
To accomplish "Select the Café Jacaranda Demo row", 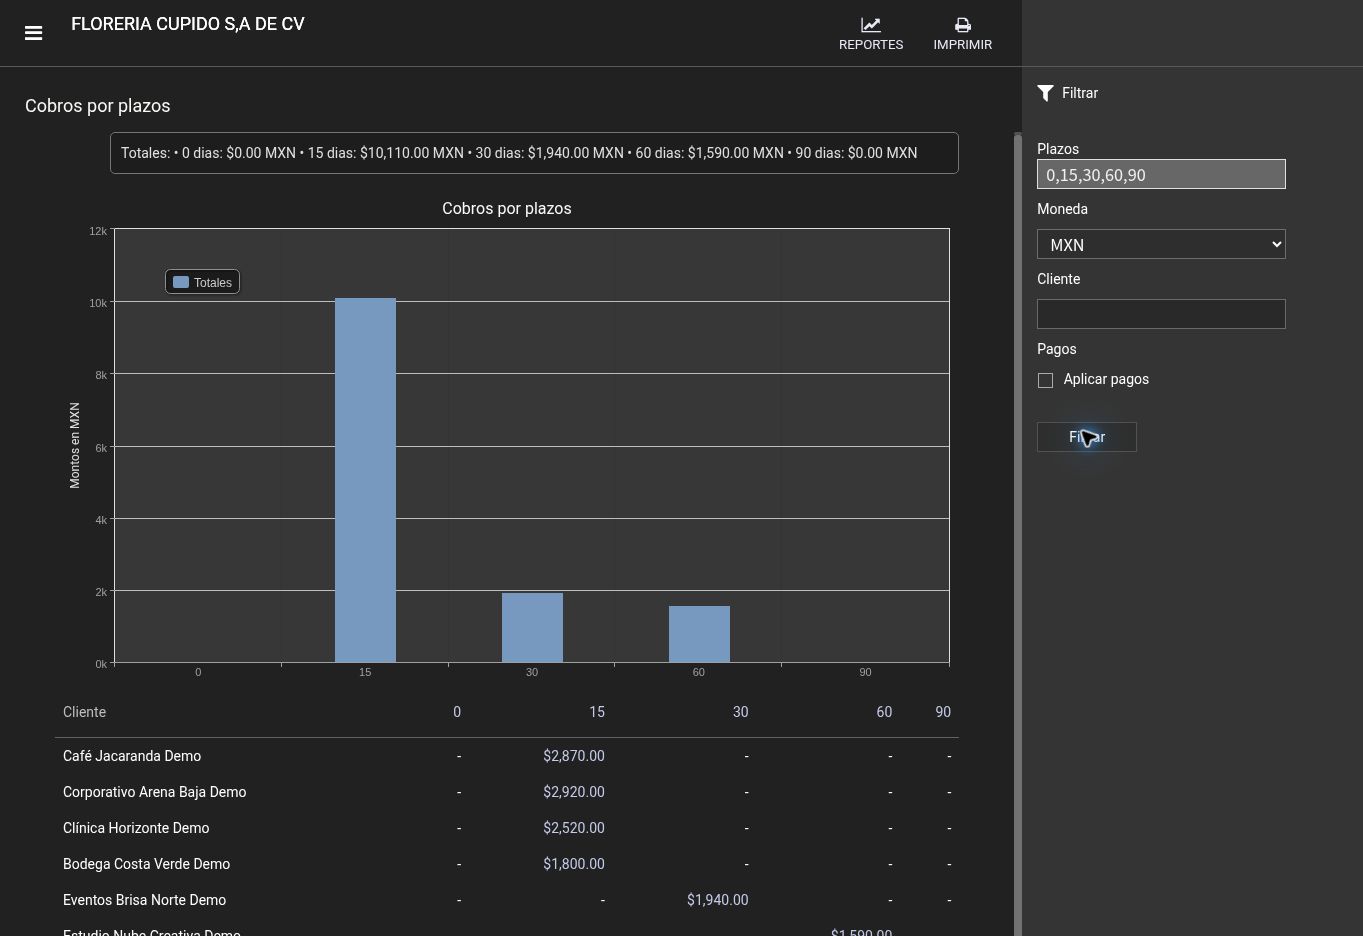I will pyautogui.click(x=507, y=756).
